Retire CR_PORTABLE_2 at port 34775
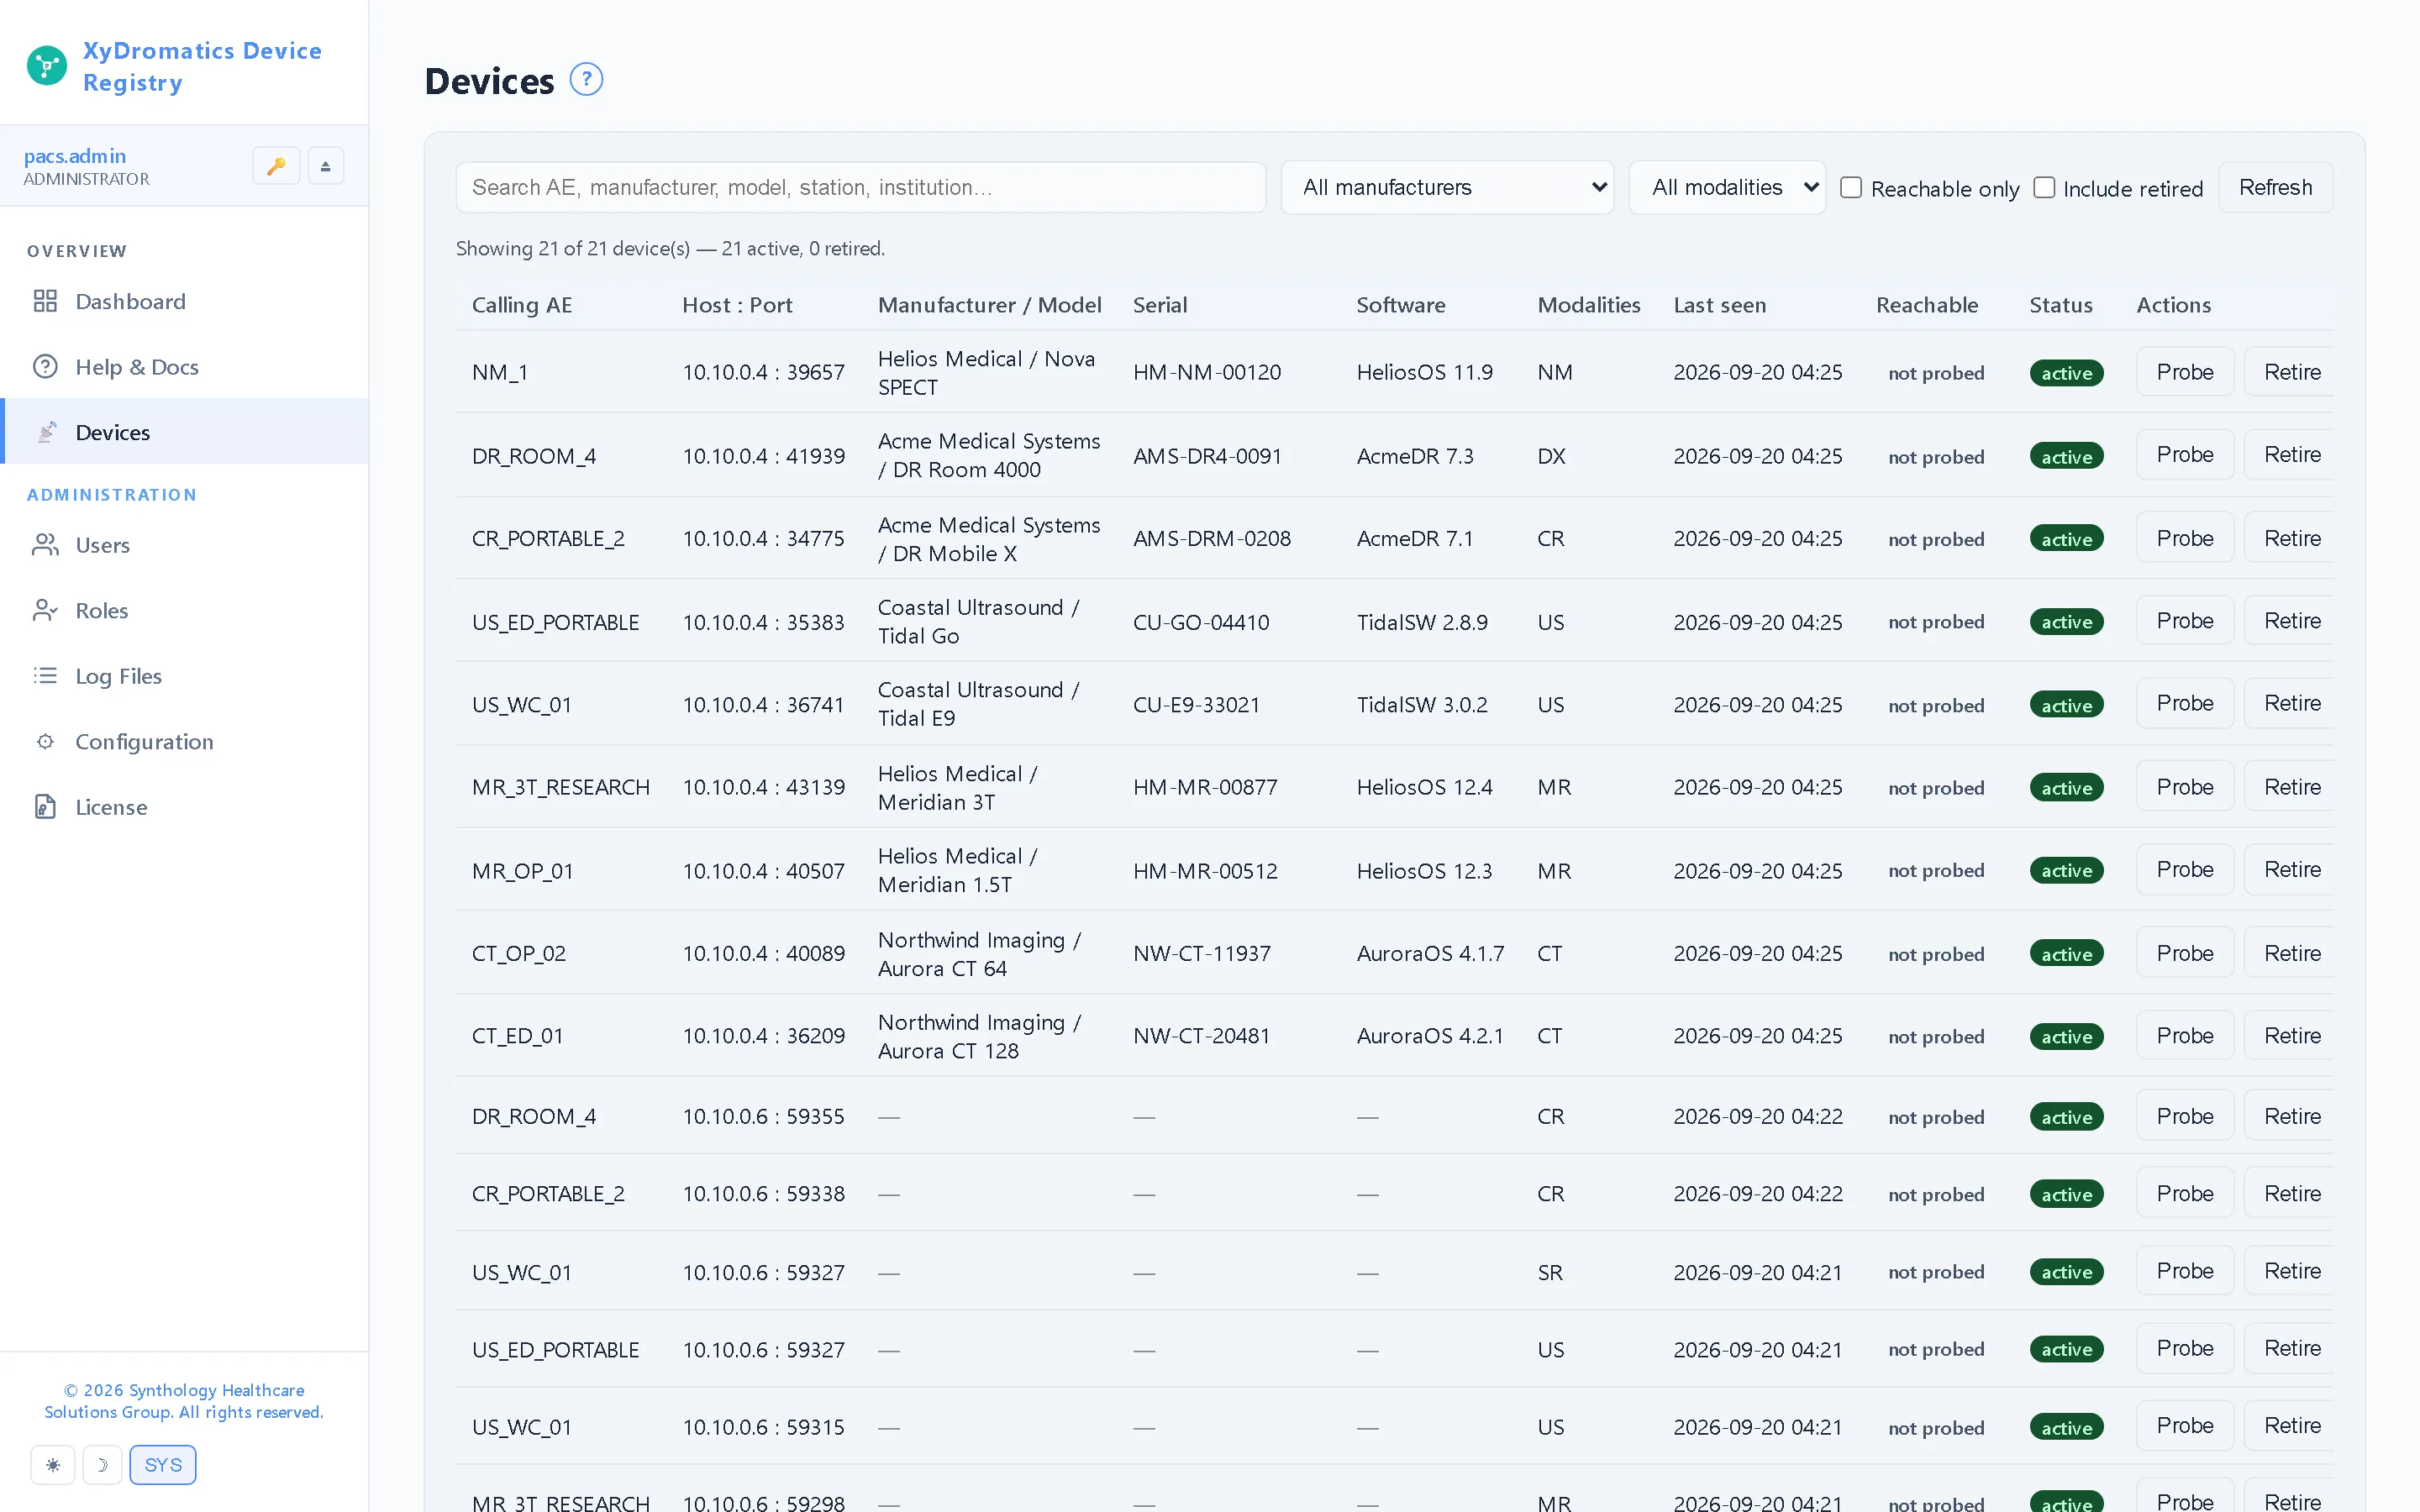The height and width of the screenshot is (1512, 2420). pos(2291,538)
